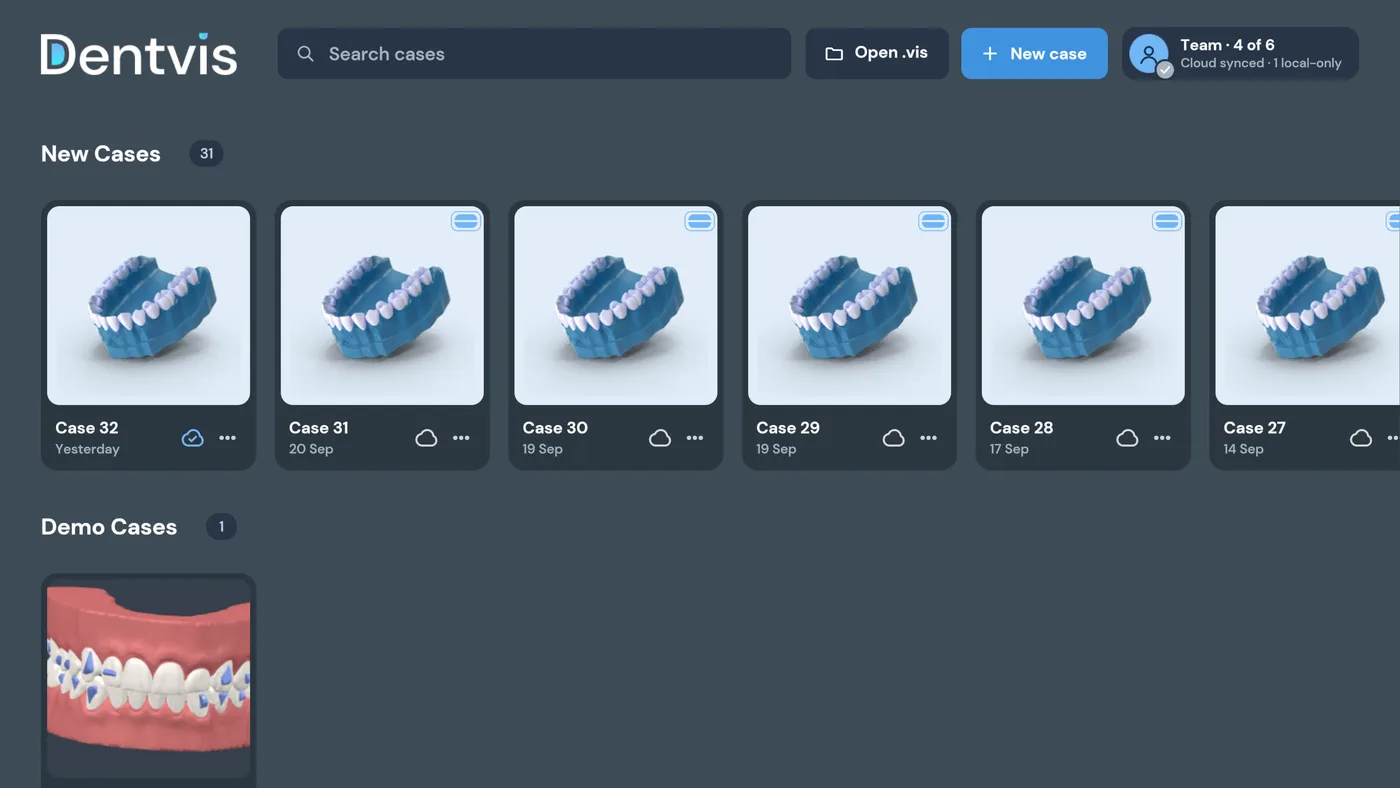Click the 17 Sep date label
Screen dimensions: 1400x788
pyautogui.click(x=1009, y=449)
